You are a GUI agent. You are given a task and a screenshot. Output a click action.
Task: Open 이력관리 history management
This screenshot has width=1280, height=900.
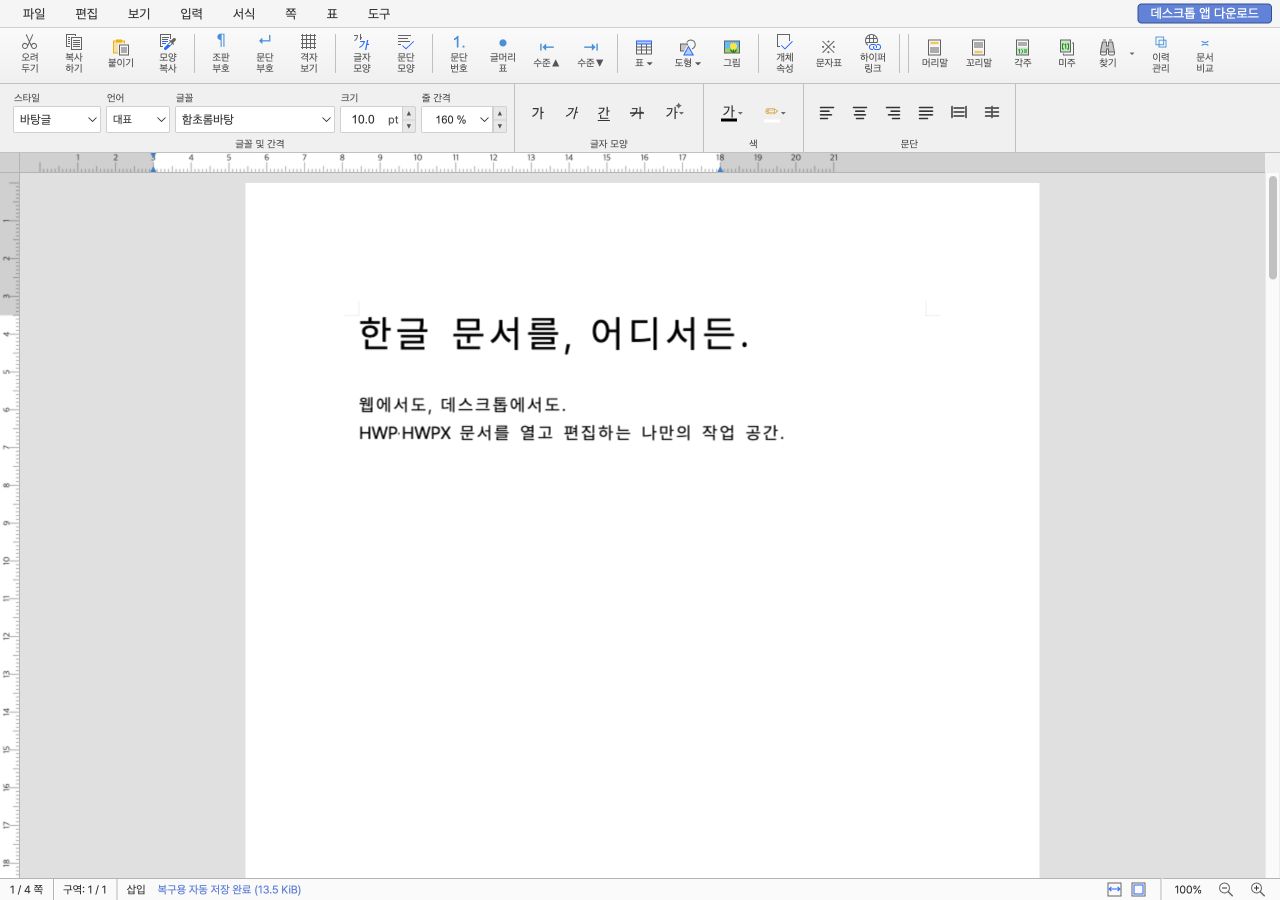pos(1160,53)
